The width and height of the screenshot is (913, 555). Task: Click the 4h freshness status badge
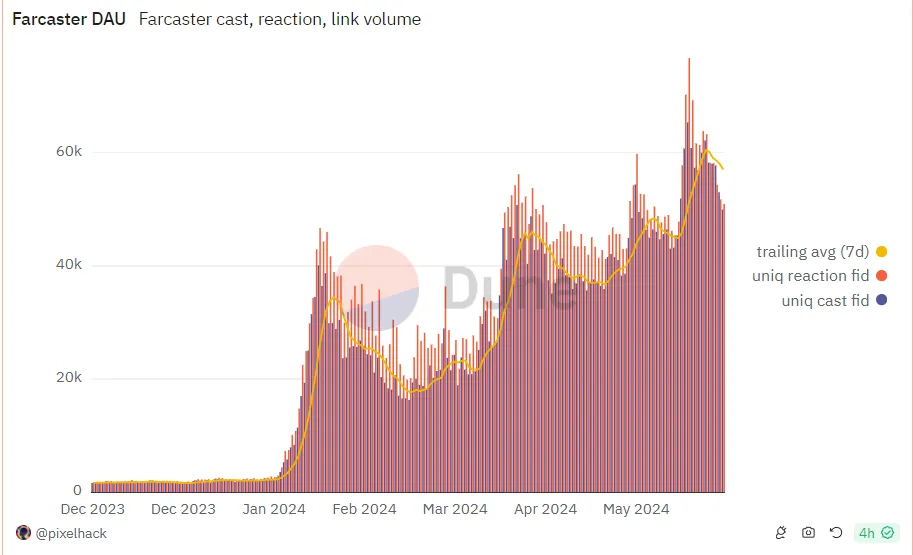click(x=876, y=533)
